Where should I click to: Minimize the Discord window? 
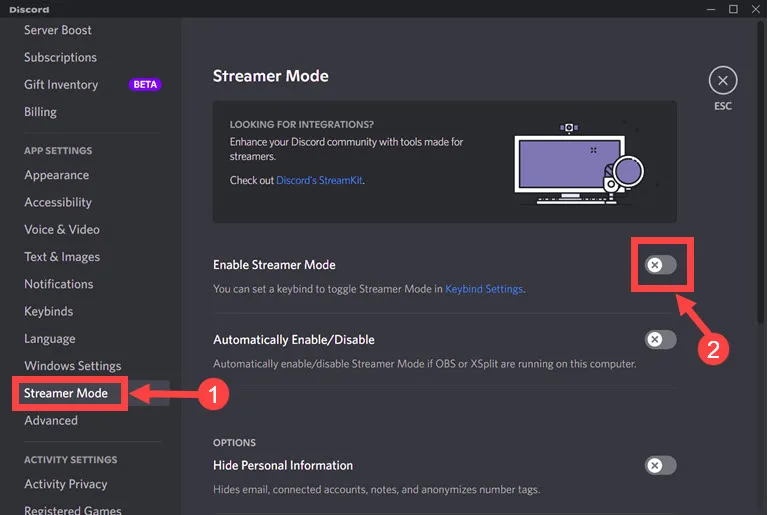[x=711, y=9]
